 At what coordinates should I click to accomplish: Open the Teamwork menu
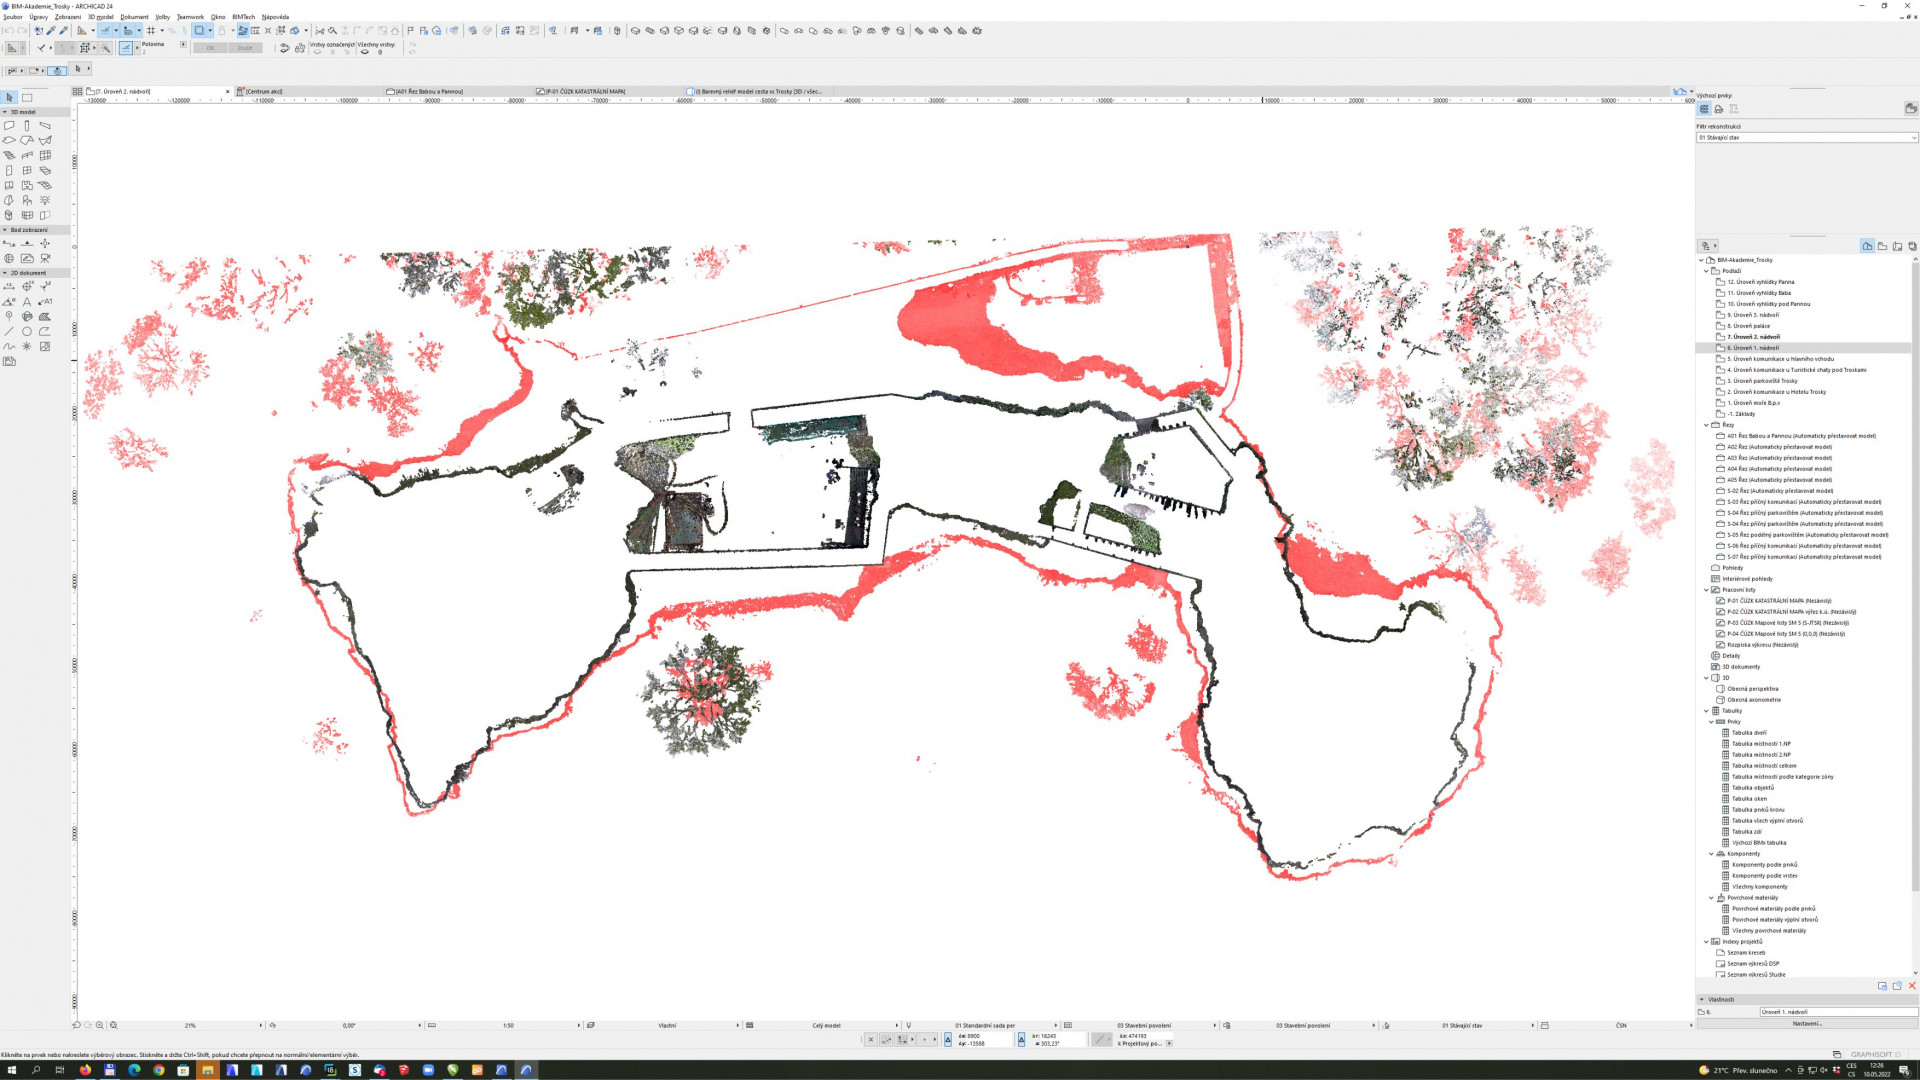[x=190, y=17]
